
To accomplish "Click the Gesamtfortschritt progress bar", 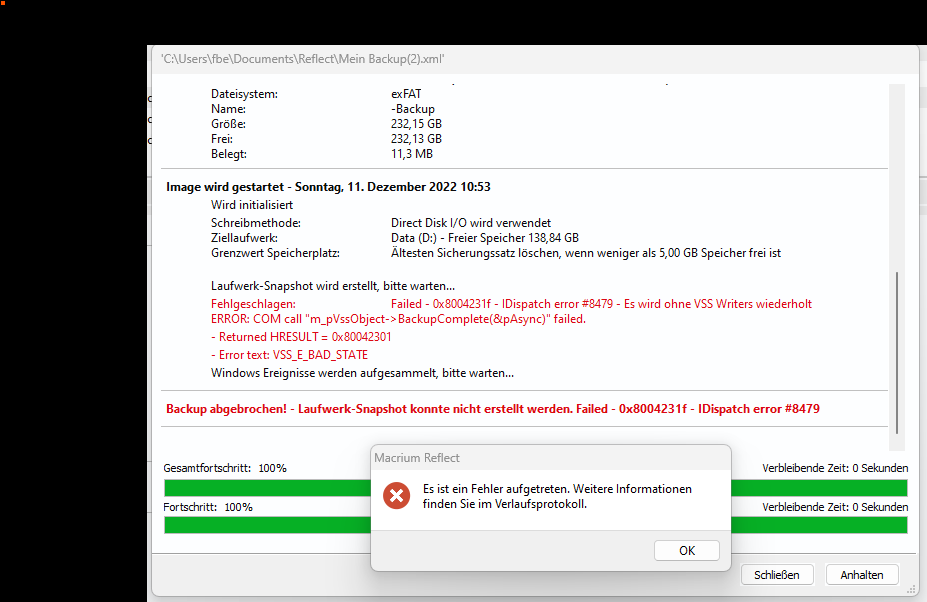I will (536, 488).
